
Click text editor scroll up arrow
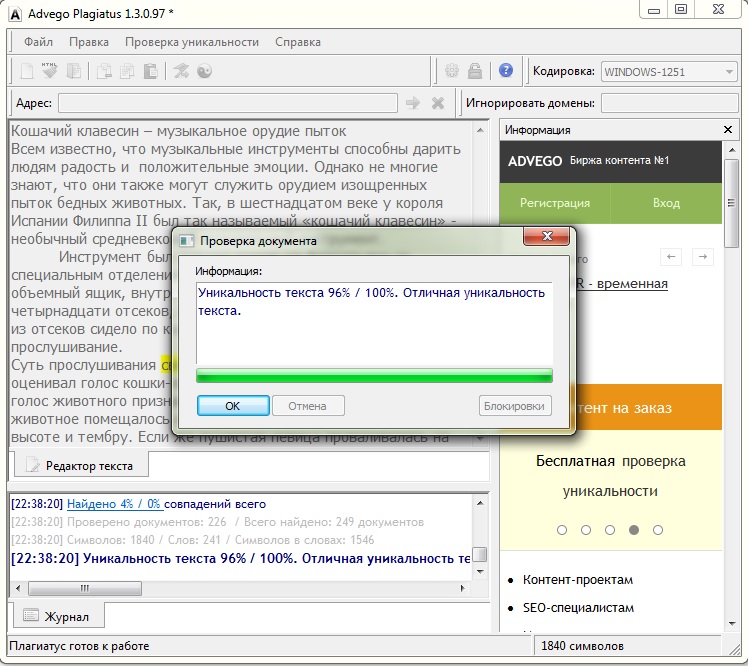(480, 130)
